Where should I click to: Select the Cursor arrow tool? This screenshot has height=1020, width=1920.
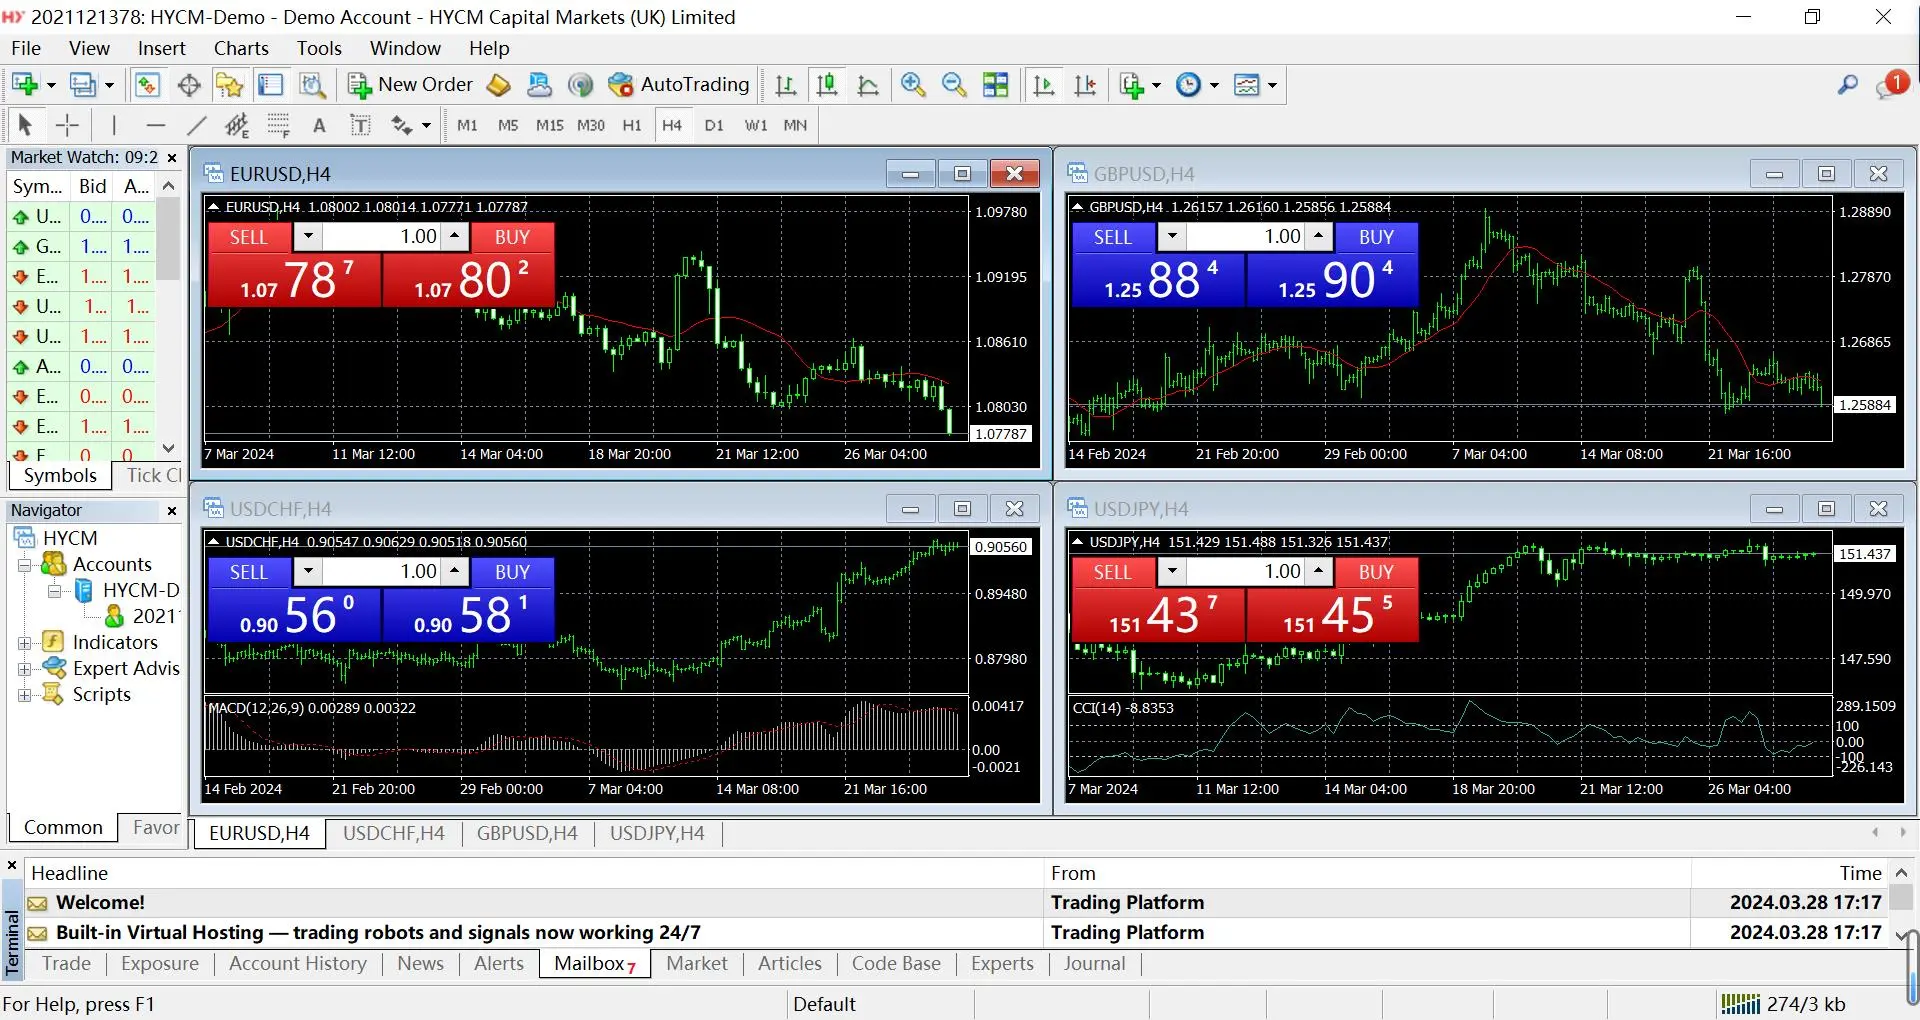pyautogui.click(x=25, y=125)
